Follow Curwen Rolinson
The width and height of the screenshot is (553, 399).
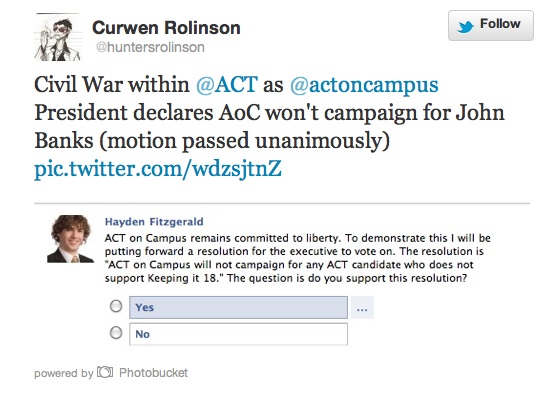point(491,25)
